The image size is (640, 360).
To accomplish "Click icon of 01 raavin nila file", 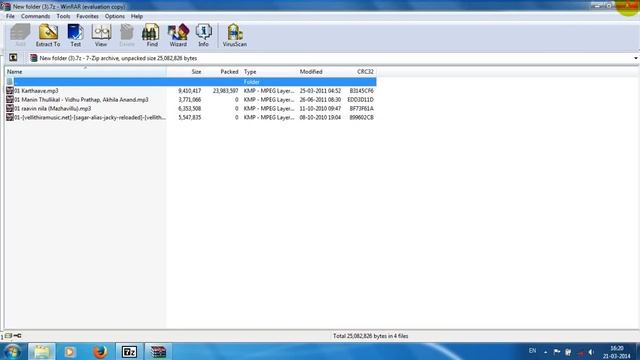I will click(x=10, y=109).
